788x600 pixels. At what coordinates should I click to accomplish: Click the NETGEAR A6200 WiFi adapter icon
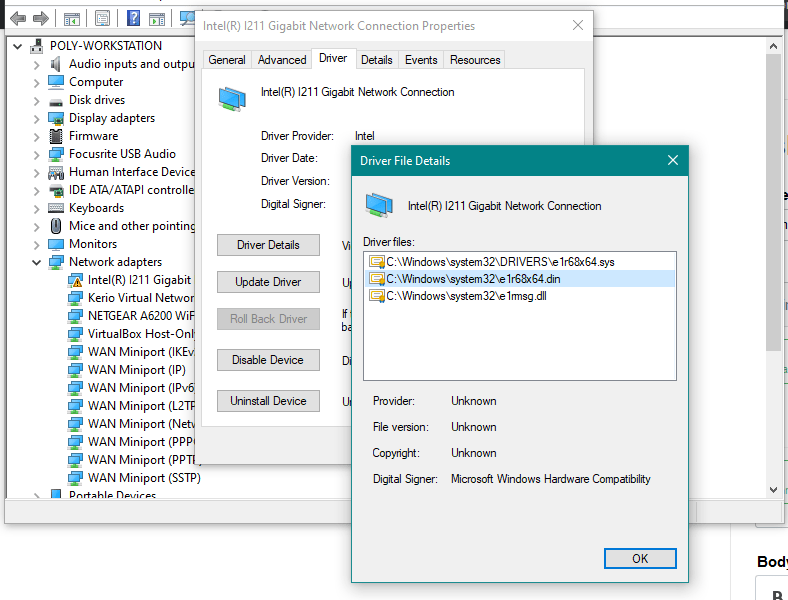pos(75,316)
